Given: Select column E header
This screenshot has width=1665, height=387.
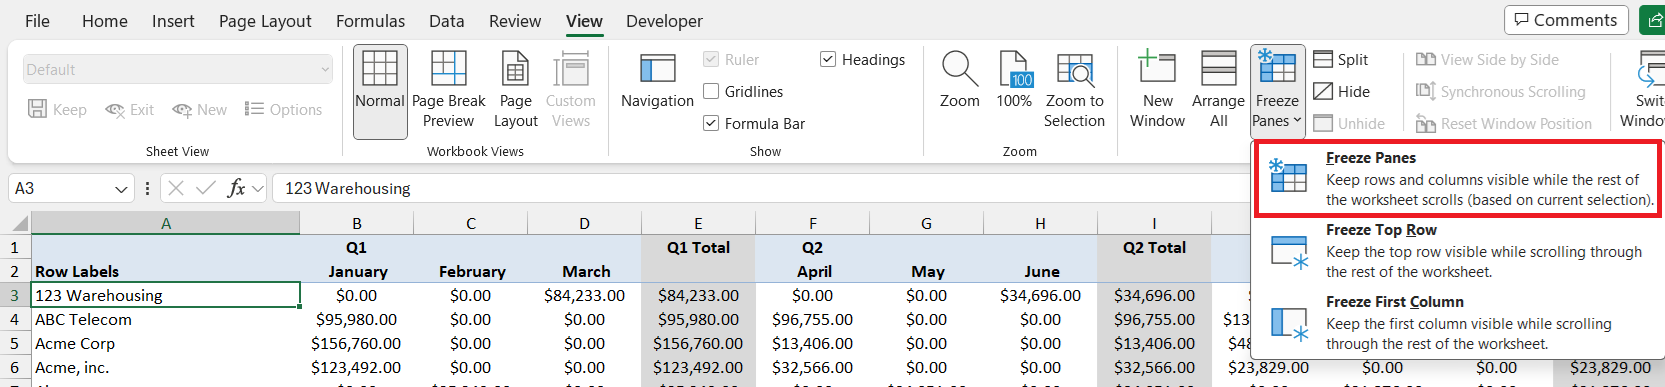Looking at the screenshot, I should click(698, 223).
